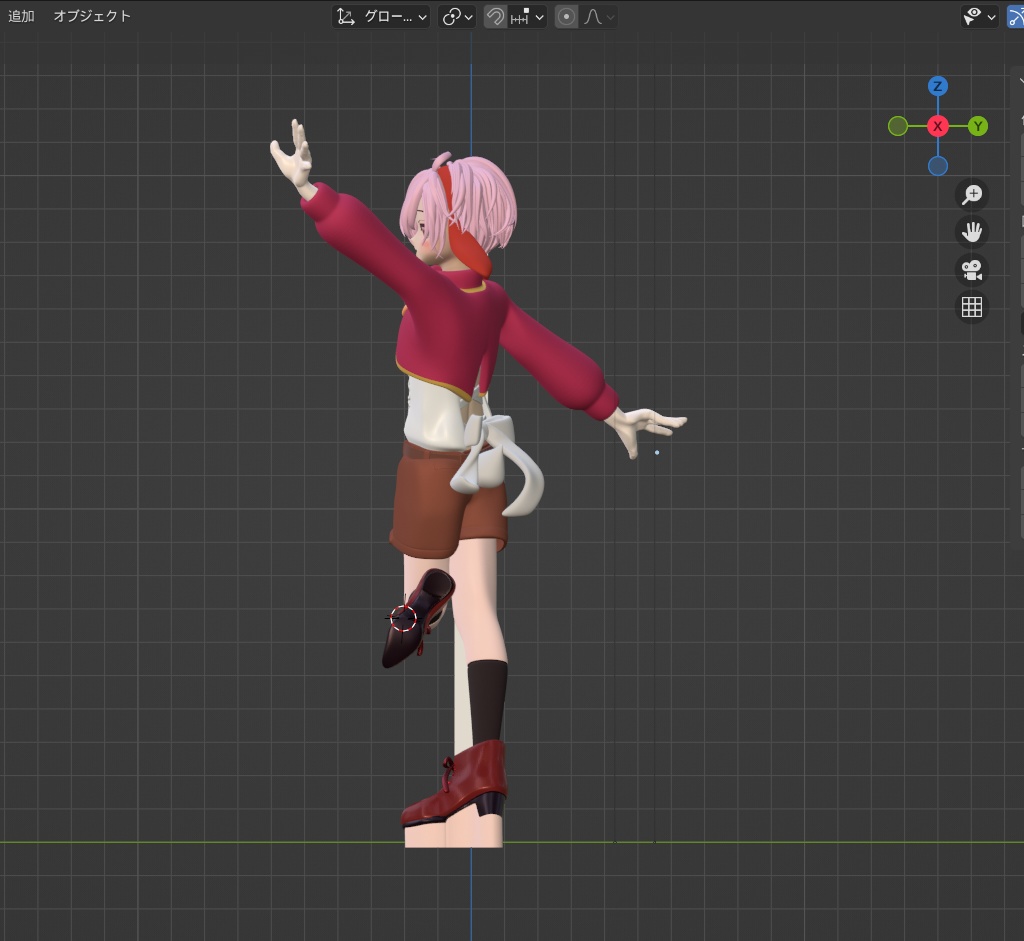Open the selectability and visibility eye dropdown

978,17
